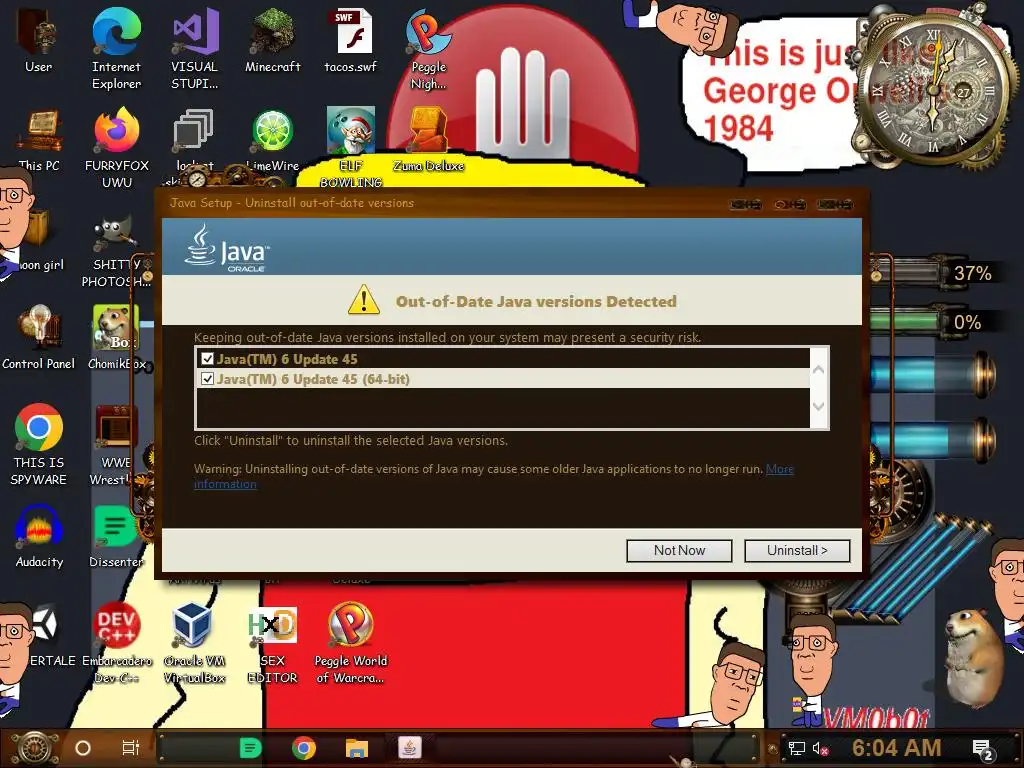Open the Control Panel desktop icon
This screenshot has width=1024, height=768.
pyautogui.click(x=39, y=336)
